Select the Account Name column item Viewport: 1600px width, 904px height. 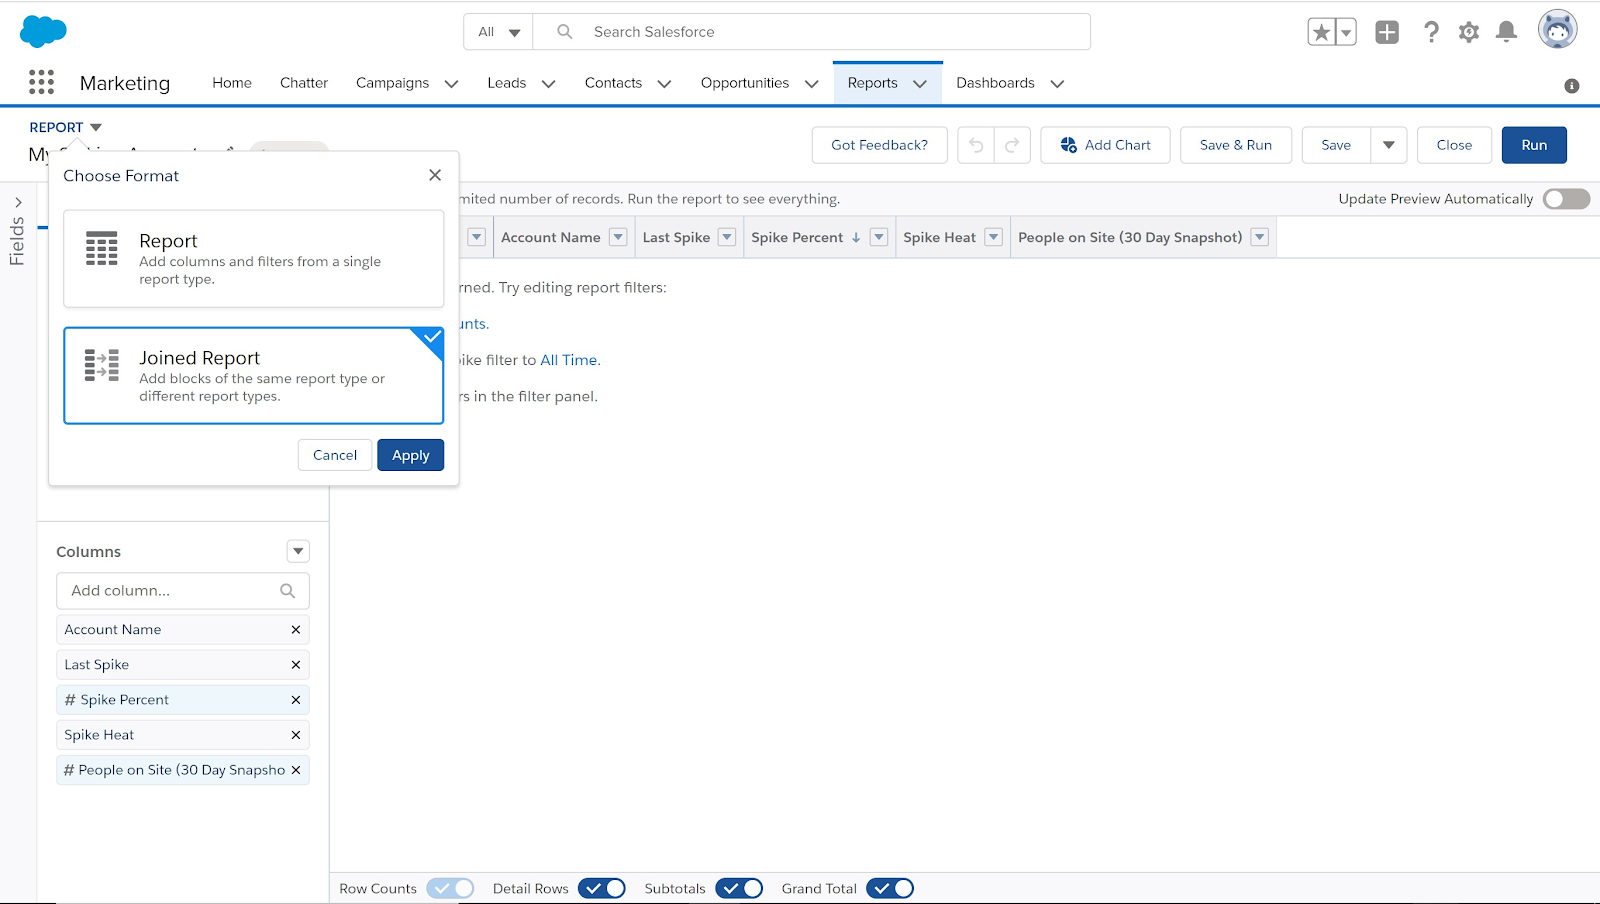(183, 630)
